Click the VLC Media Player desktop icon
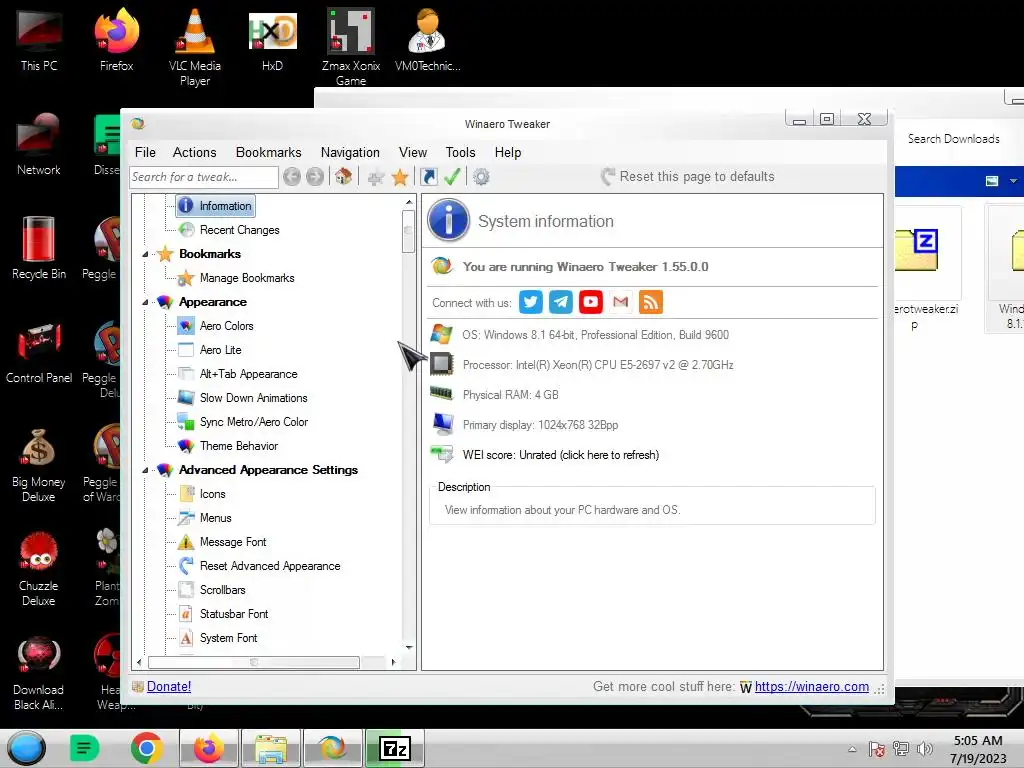Screen dimensions: 1024x768 (x=195, y=47)
